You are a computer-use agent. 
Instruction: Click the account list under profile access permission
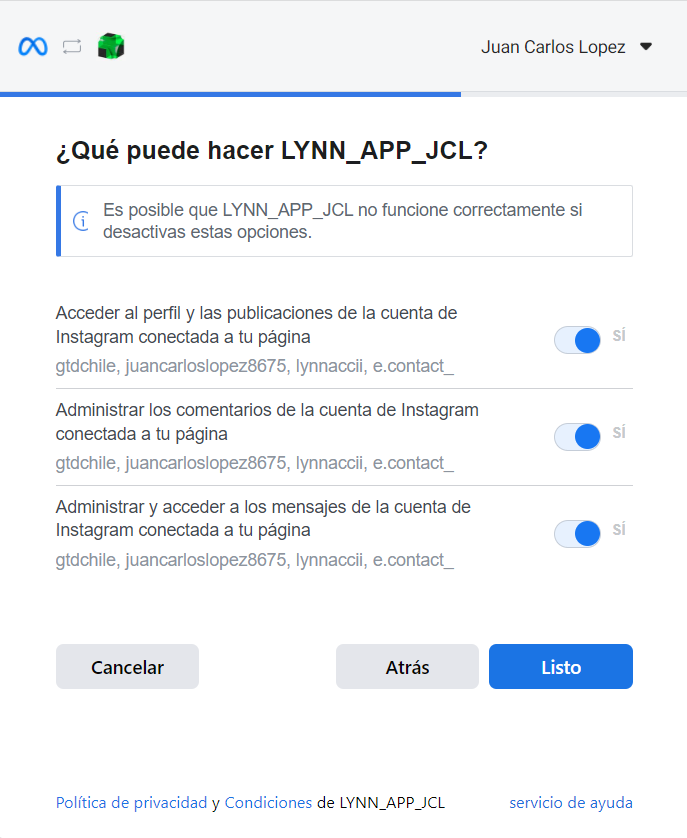click(x=254, y=366)
